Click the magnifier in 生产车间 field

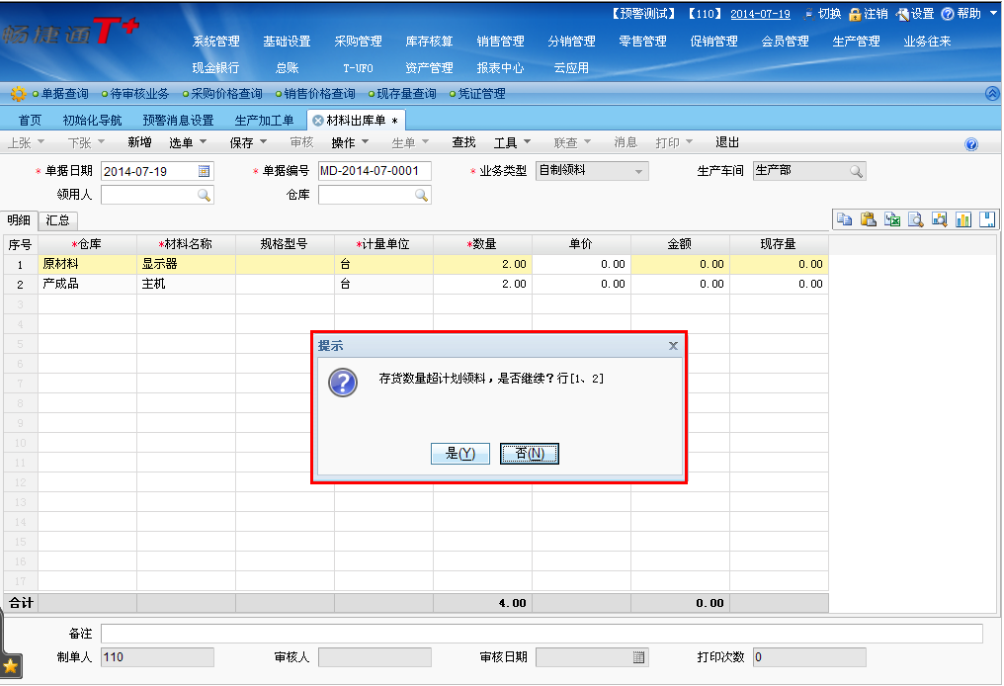(856, 171)
